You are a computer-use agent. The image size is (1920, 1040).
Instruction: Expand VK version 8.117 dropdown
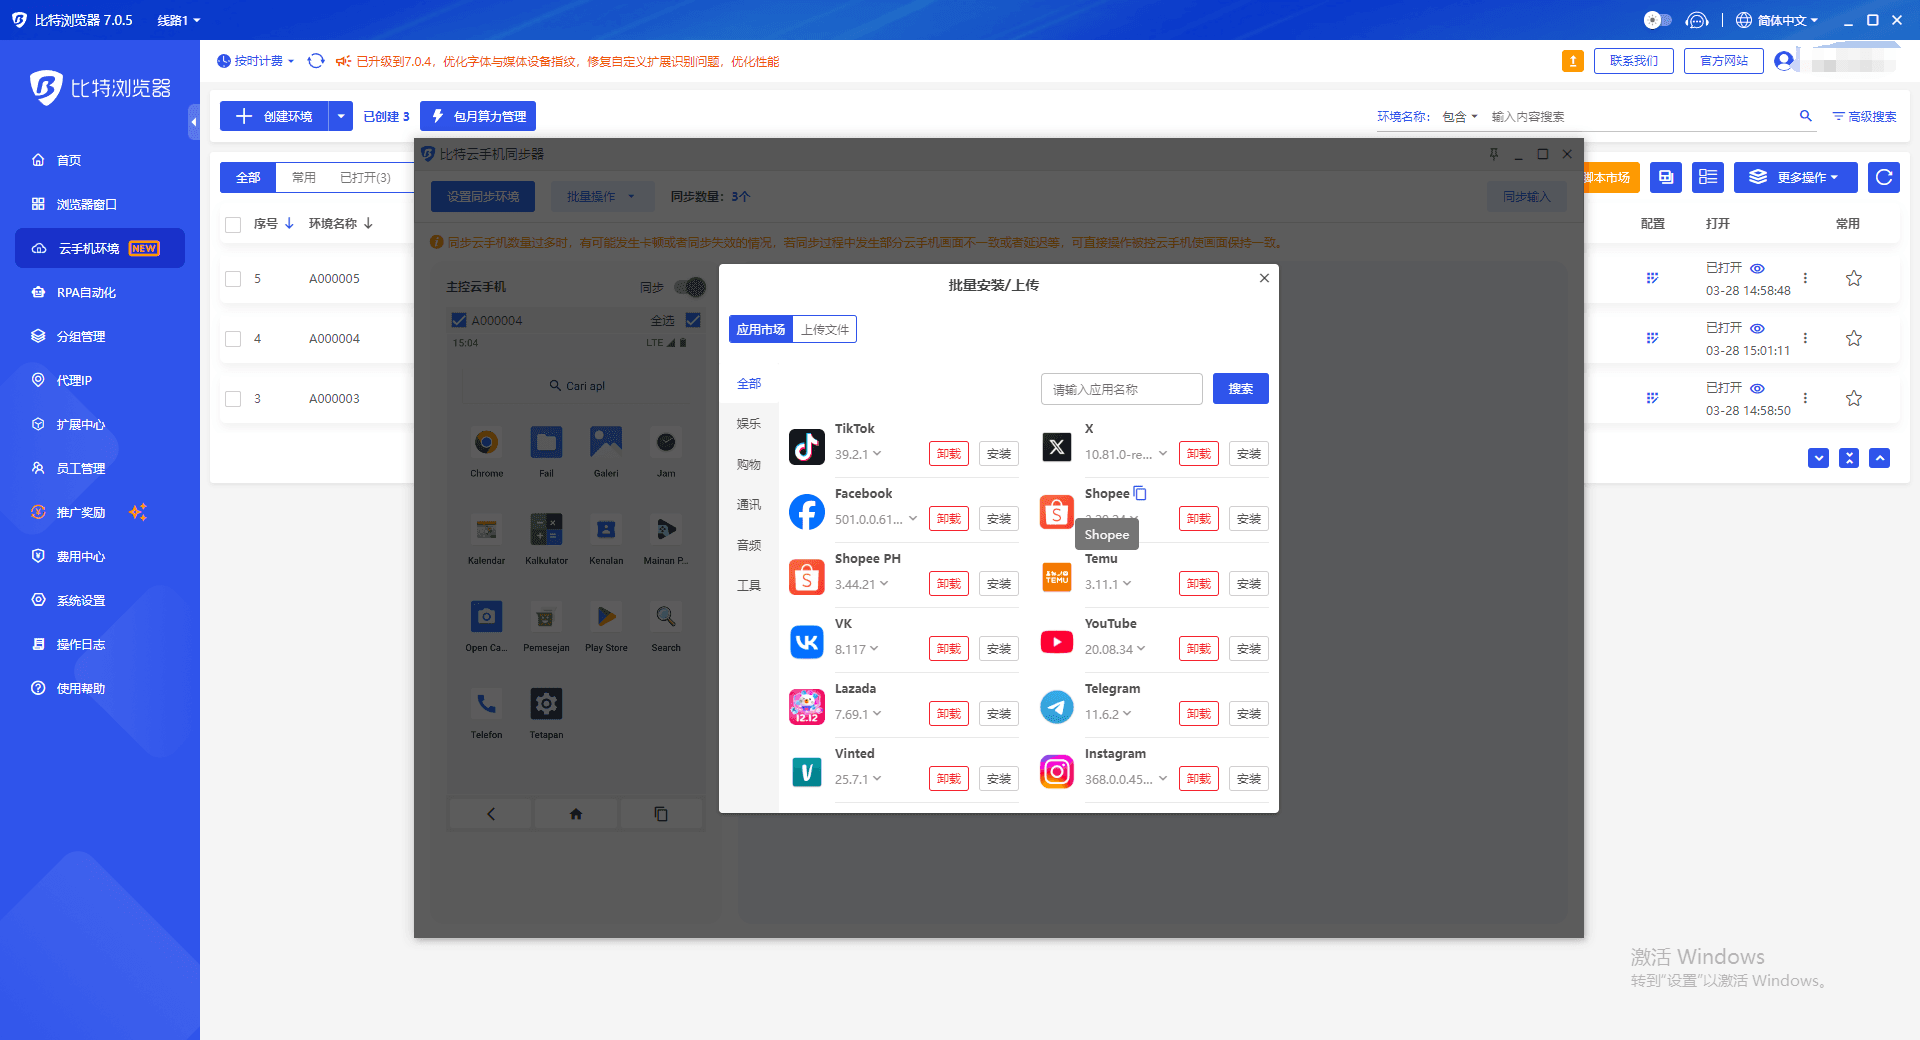[874, 649]
